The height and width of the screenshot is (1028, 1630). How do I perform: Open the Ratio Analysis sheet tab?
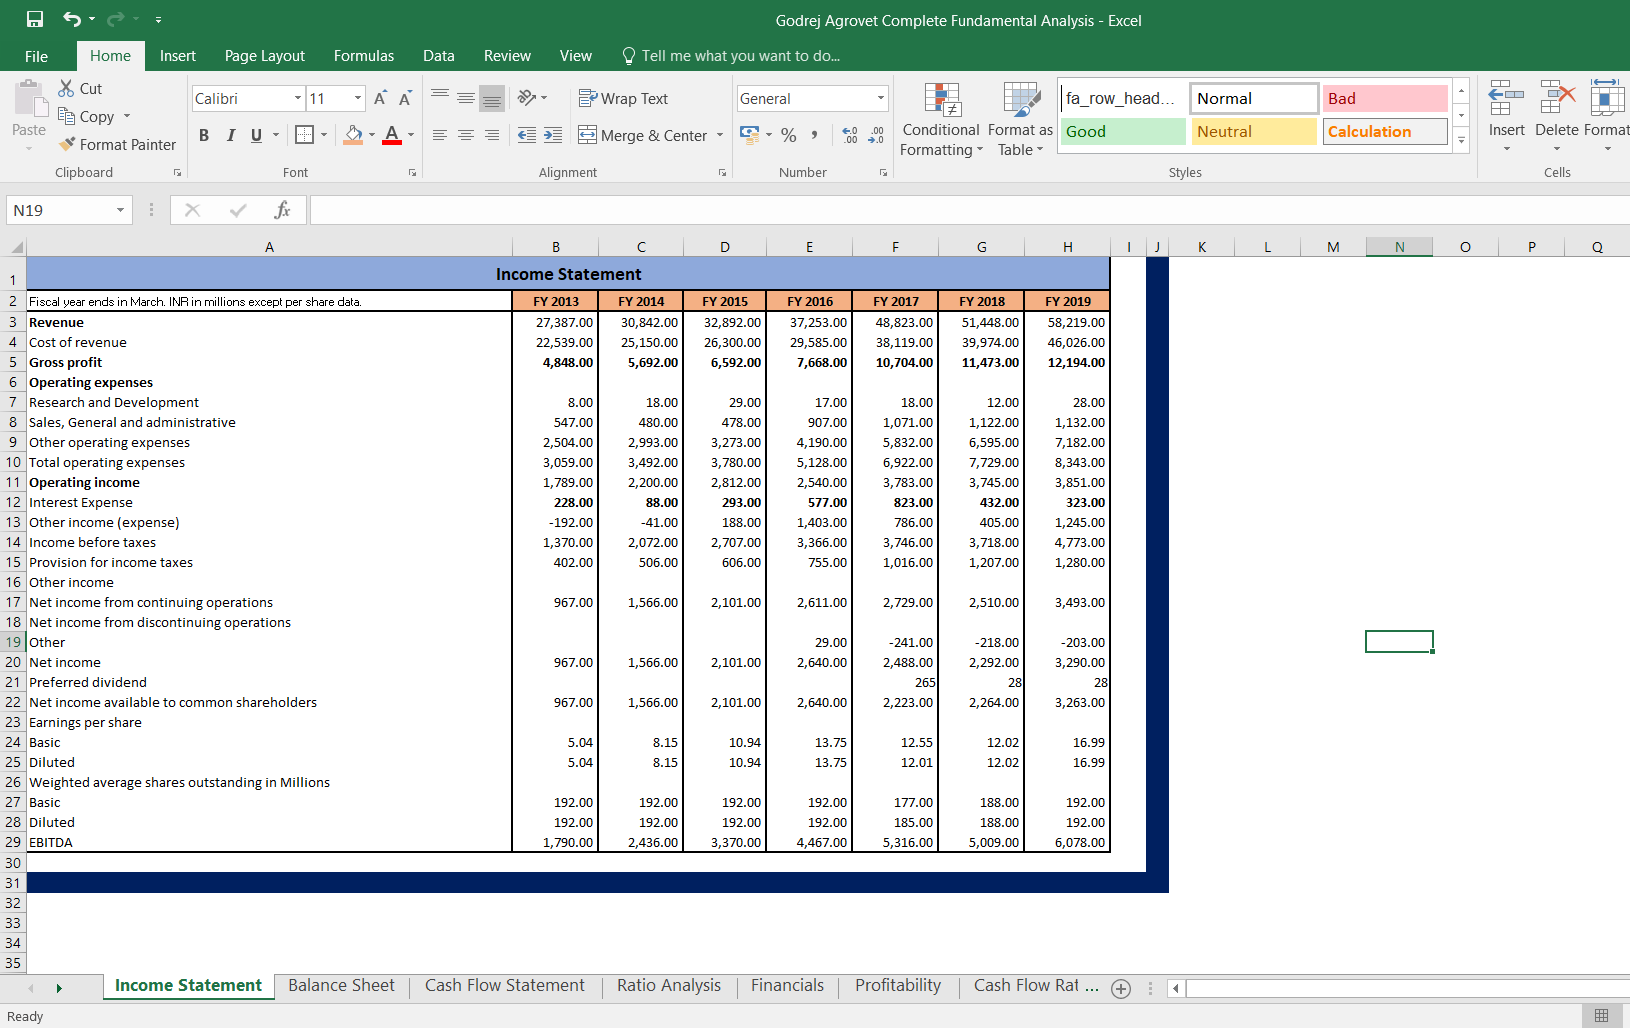pos(669,985)
